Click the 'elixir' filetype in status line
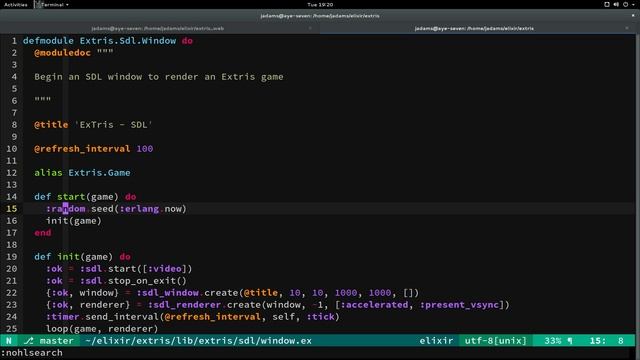Viewport: 640px width, 360px height. [x=436, y=341]
